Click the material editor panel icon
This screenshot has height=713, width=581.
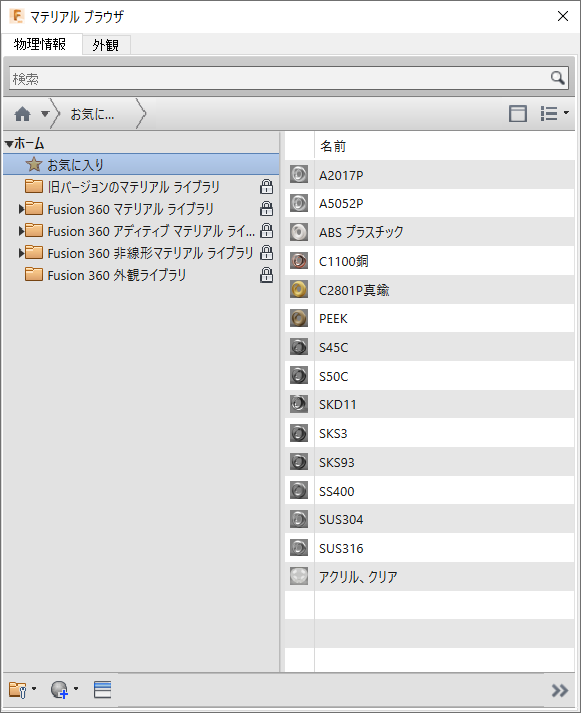coord(102,689)
